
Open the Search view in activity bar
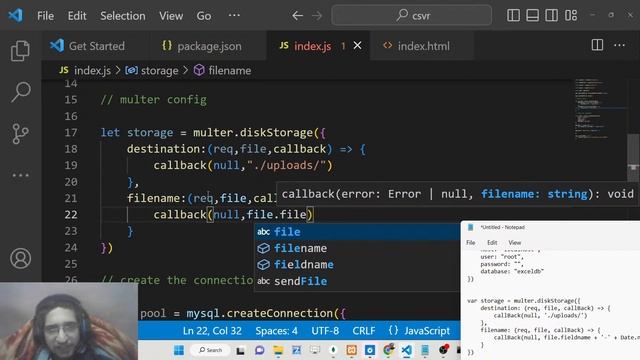click(x=21, y=92)
